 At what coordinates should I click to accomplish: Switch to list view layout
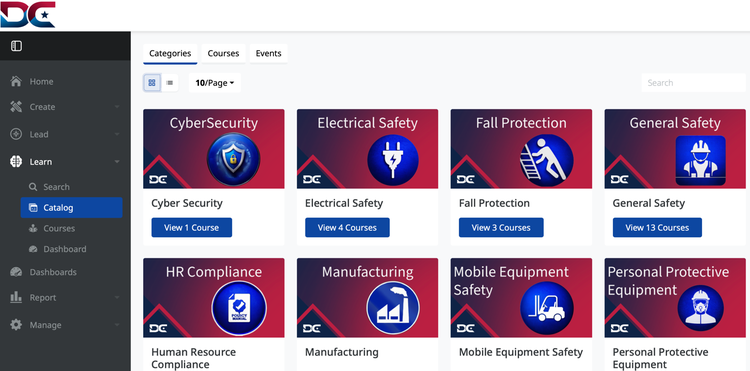[x=169, y=83]
